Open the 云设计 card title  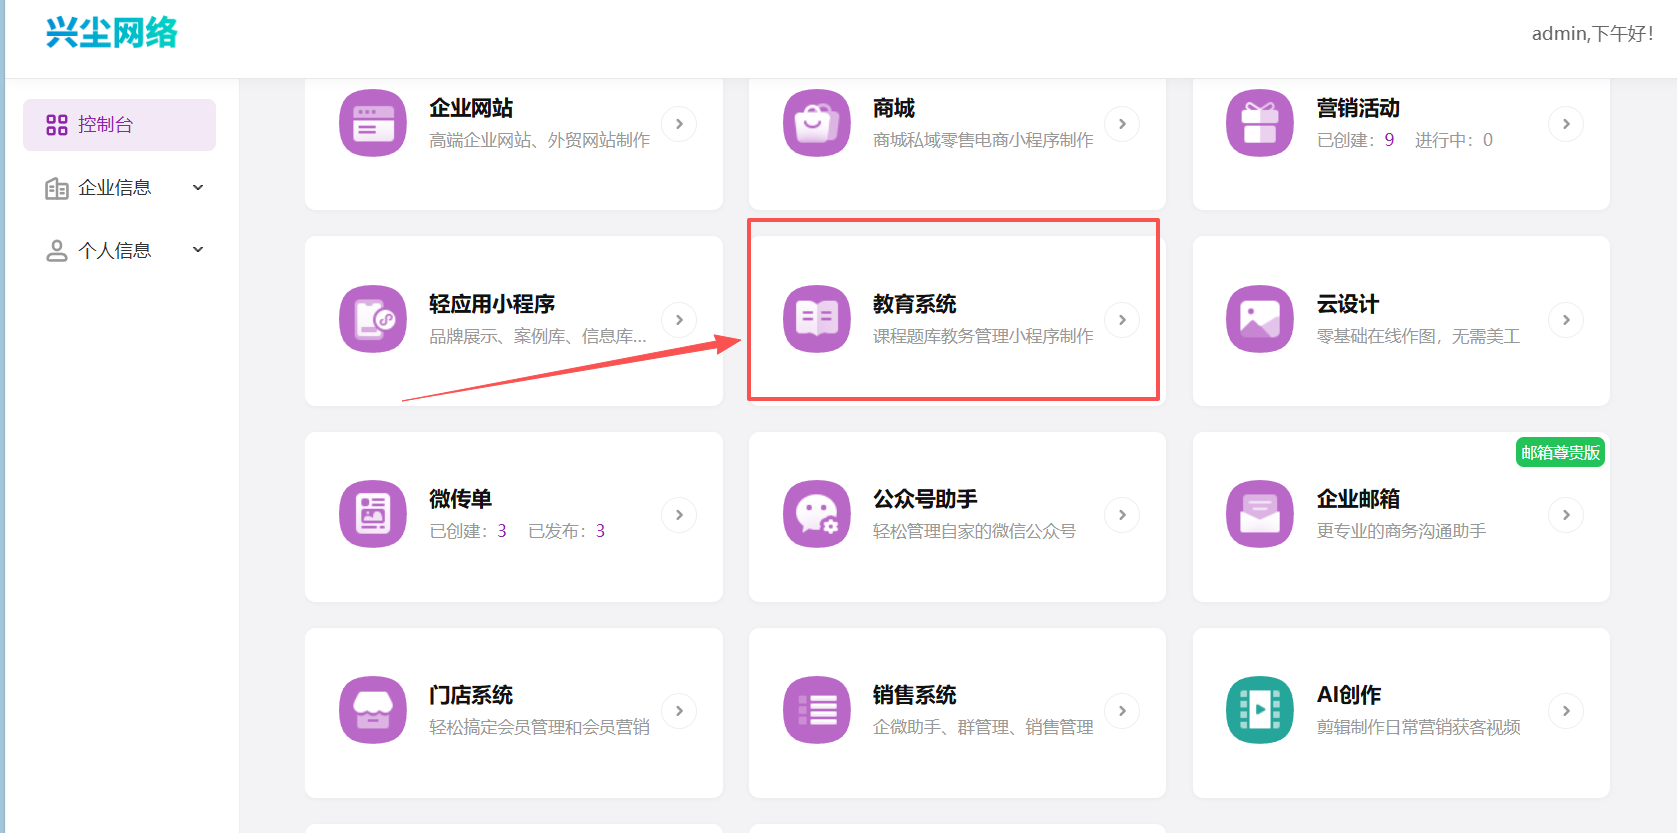1348,304
